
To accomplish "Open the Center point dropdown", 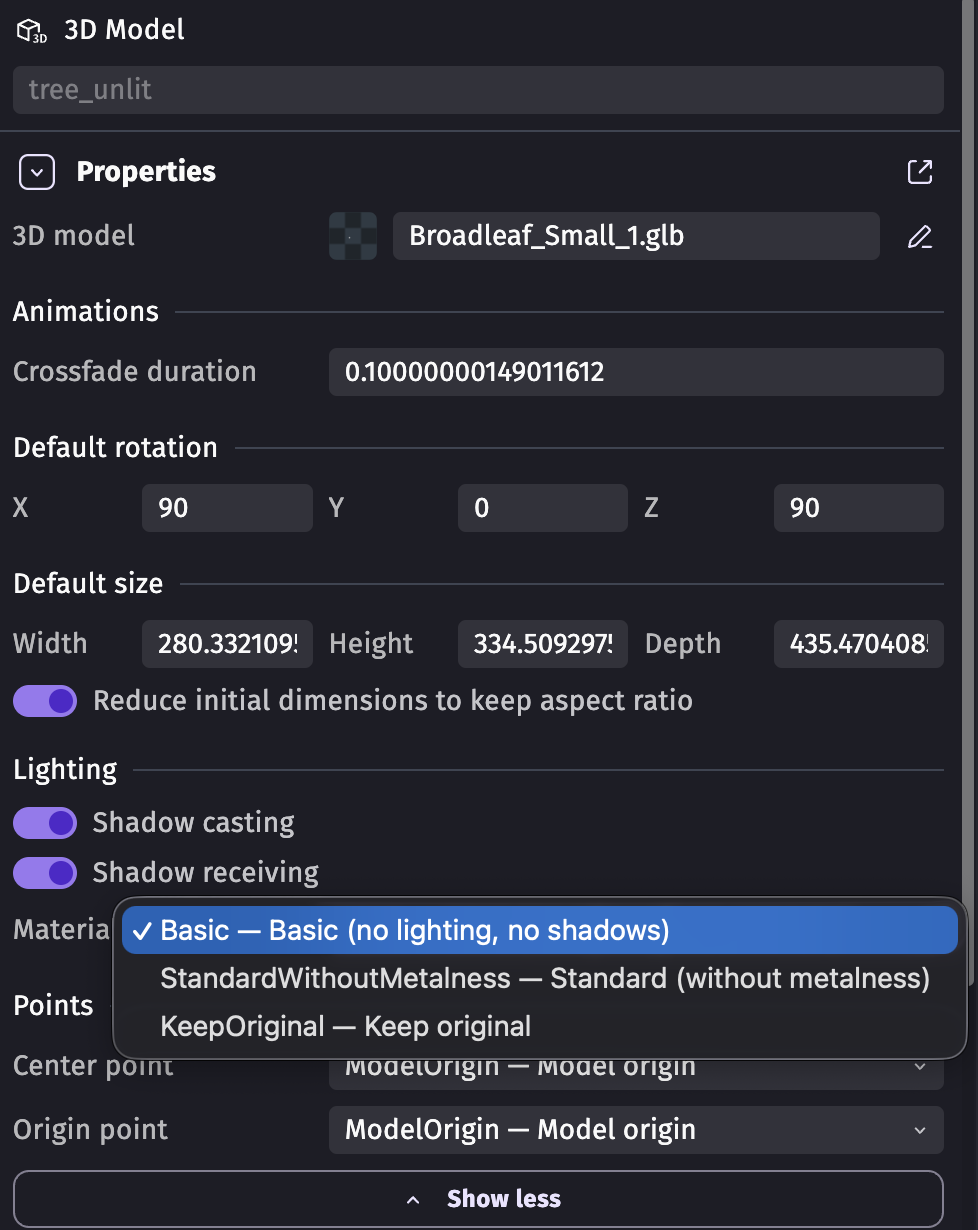I will click(636, 1069).
